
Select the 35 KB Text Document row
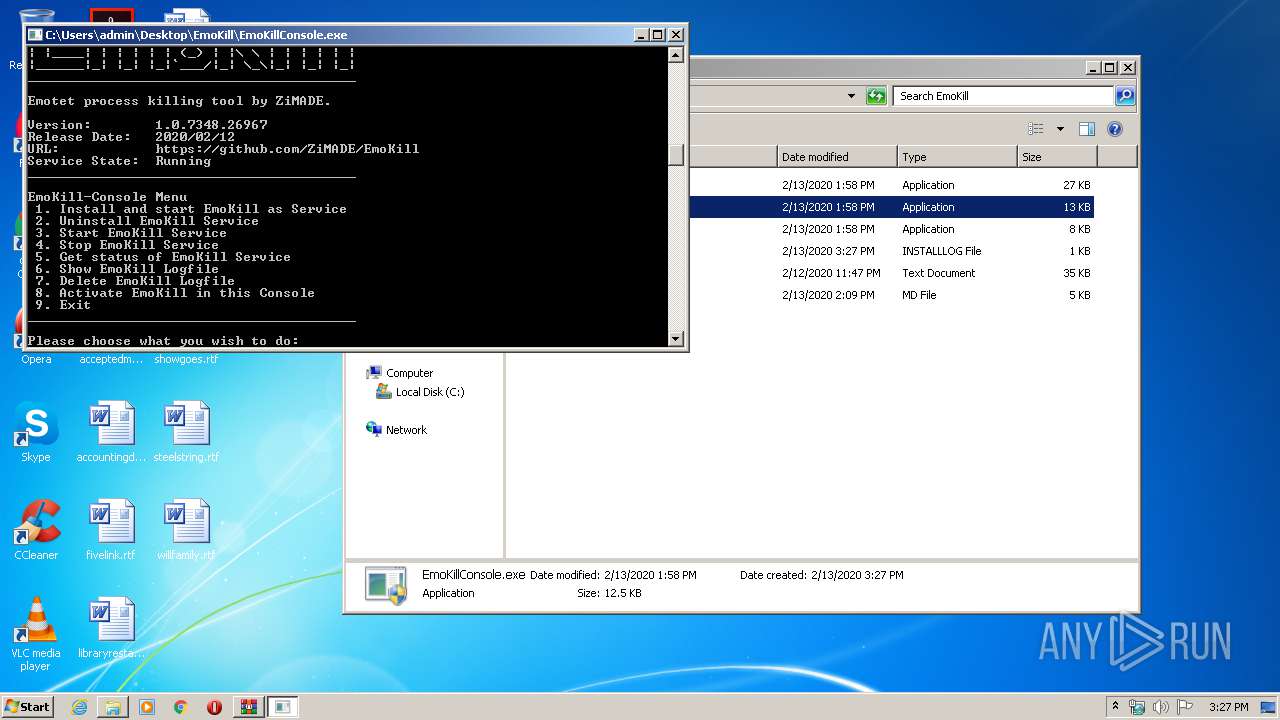point(800,273)
